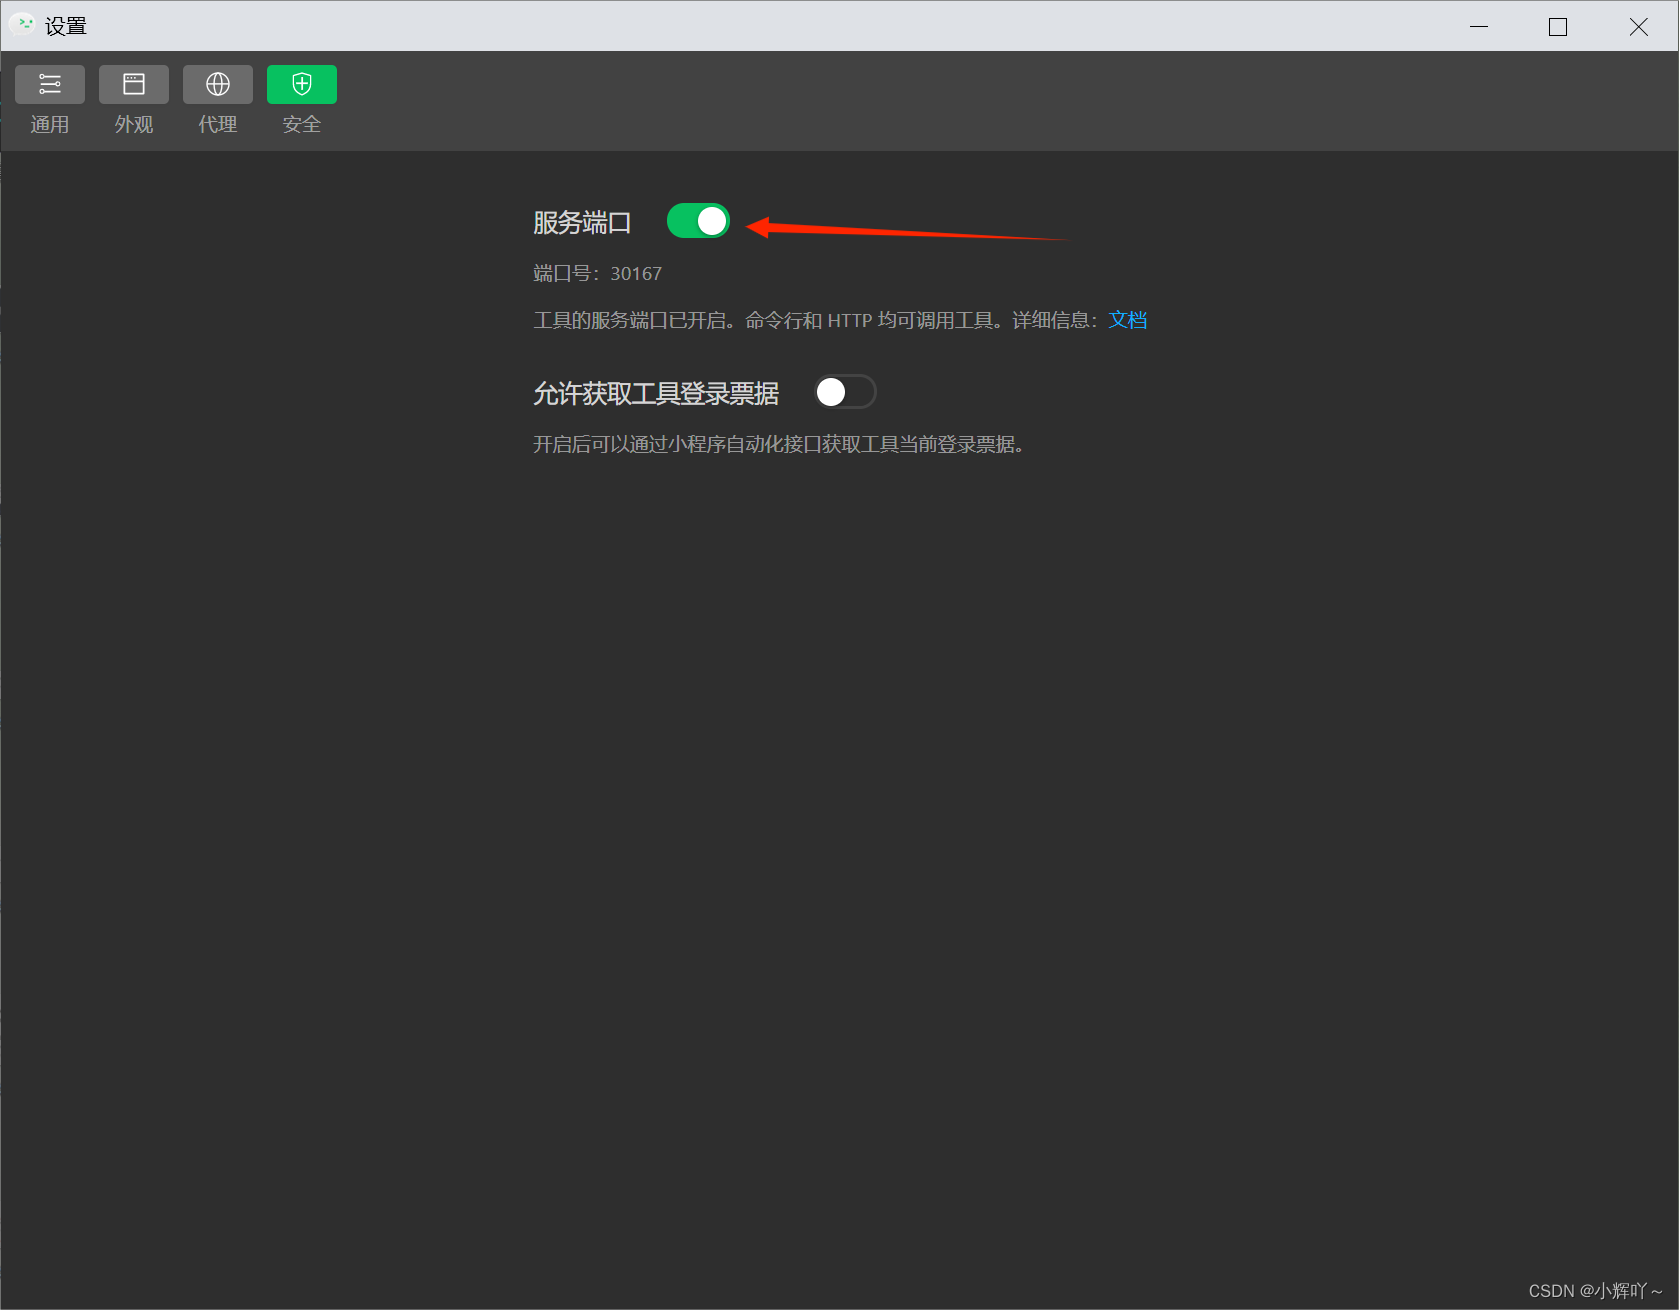This screenshot has height=1310, width=1679.
Task: Enable the 允许获取工具登录票据 toggle
Action: coord(845,392)
